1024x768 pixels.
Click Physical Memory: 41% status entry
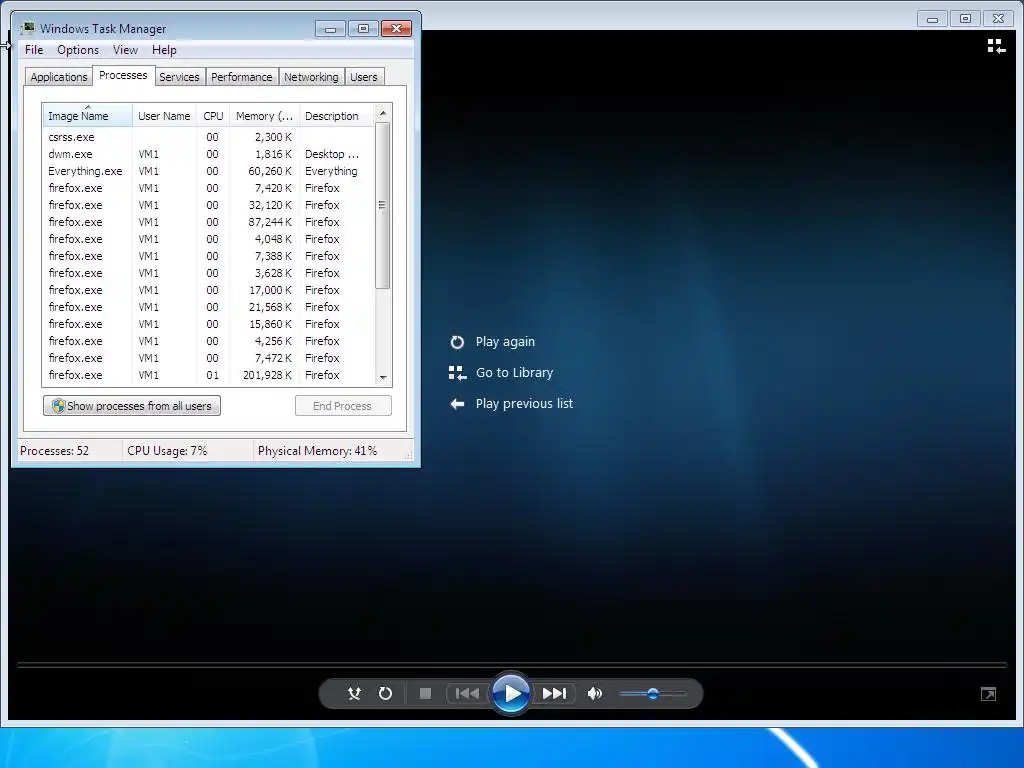(x=317, y=451)
